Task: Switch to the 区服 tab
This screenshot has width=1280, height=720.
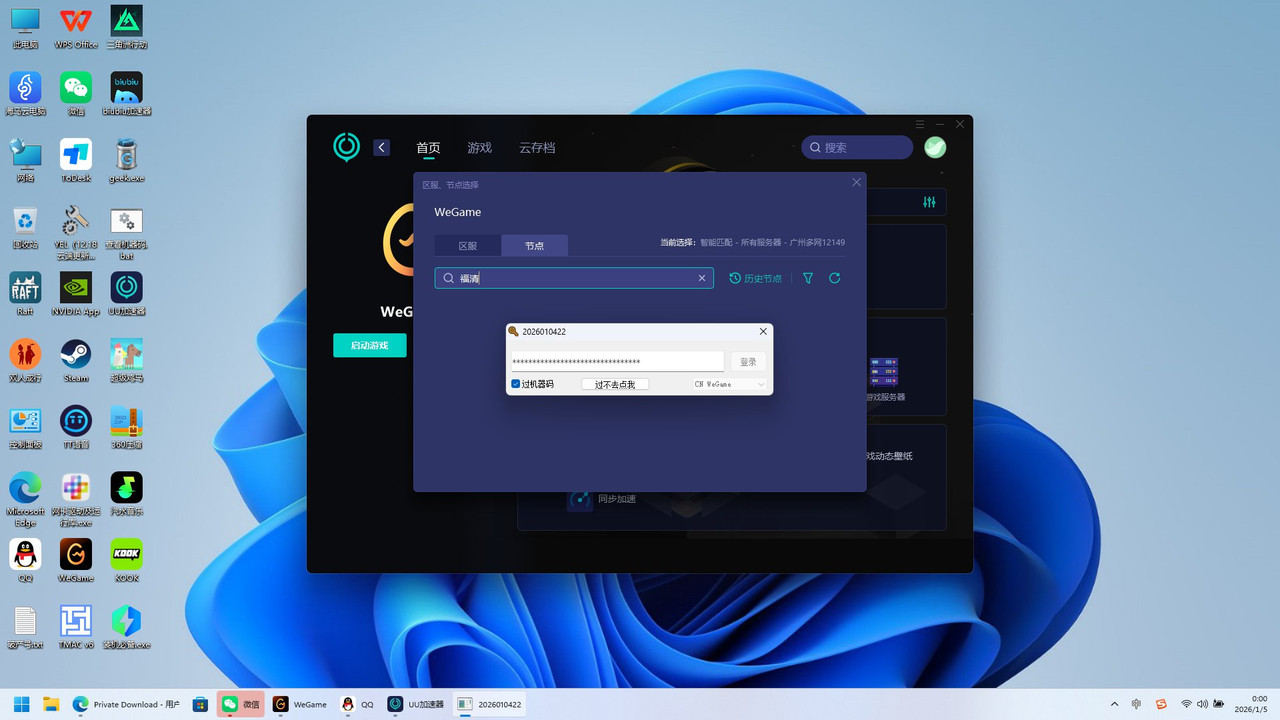Action: 468,245
